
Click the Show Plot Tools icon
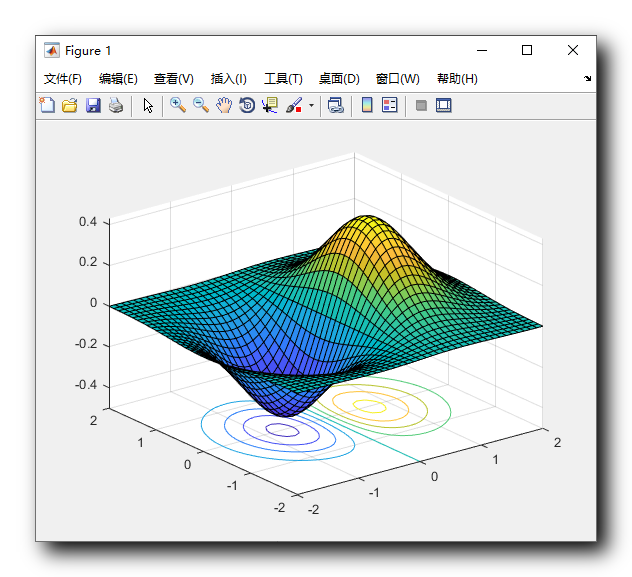click(444, 105)
